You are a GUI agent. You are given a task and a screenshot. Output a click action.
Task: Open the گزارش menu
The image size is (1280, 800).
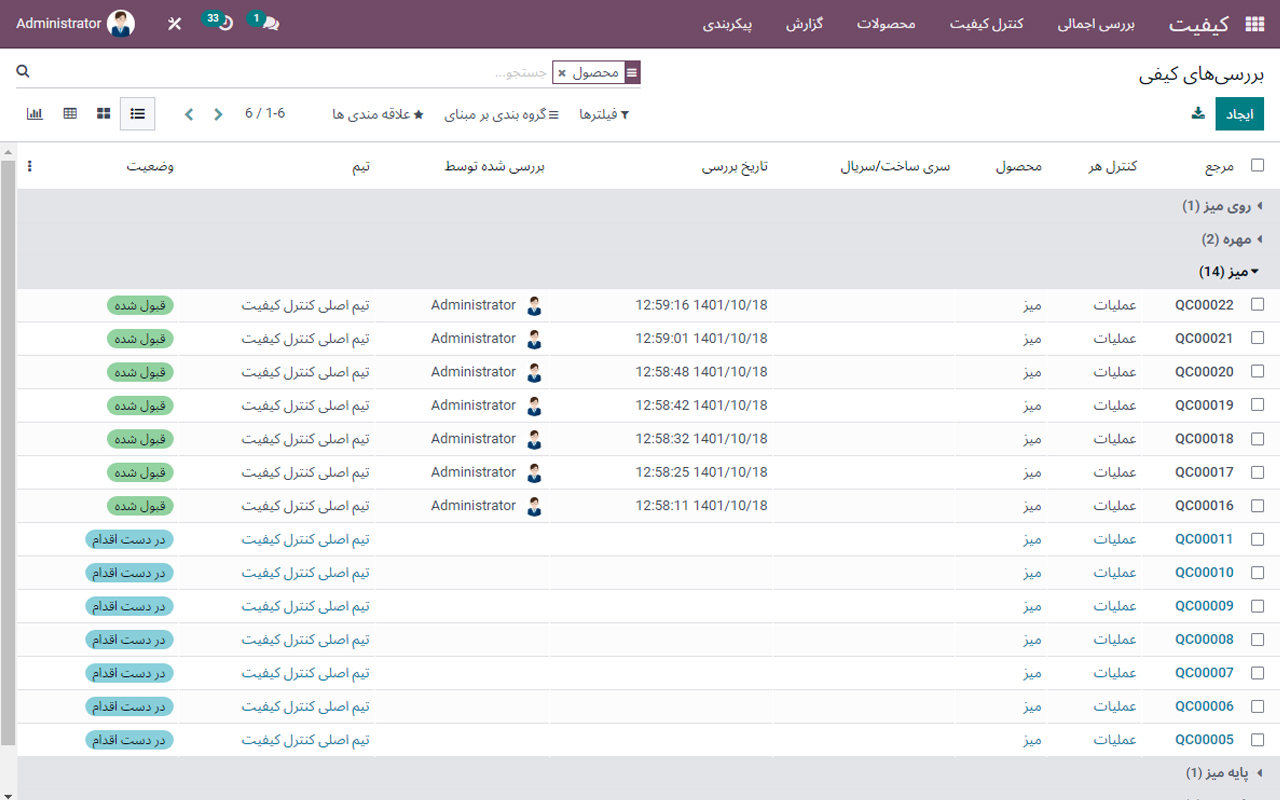pyautogui.click(x=804, y=24)
